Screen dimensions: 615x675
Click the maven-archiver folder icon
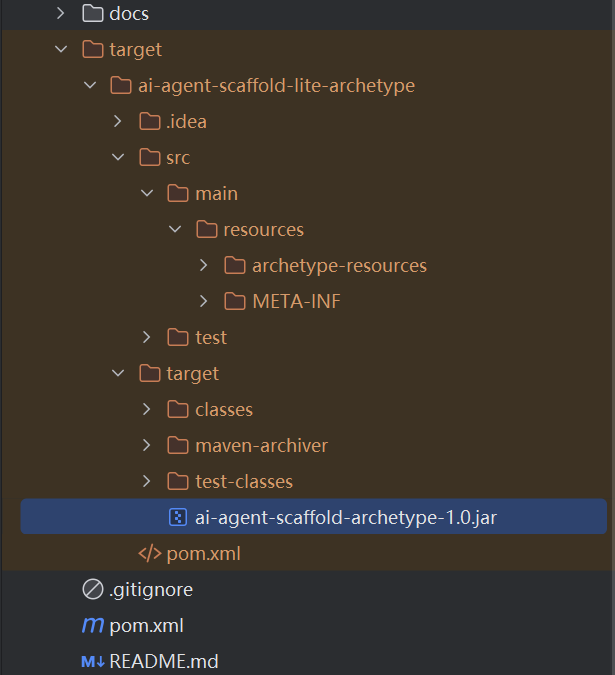coord(178,445)
